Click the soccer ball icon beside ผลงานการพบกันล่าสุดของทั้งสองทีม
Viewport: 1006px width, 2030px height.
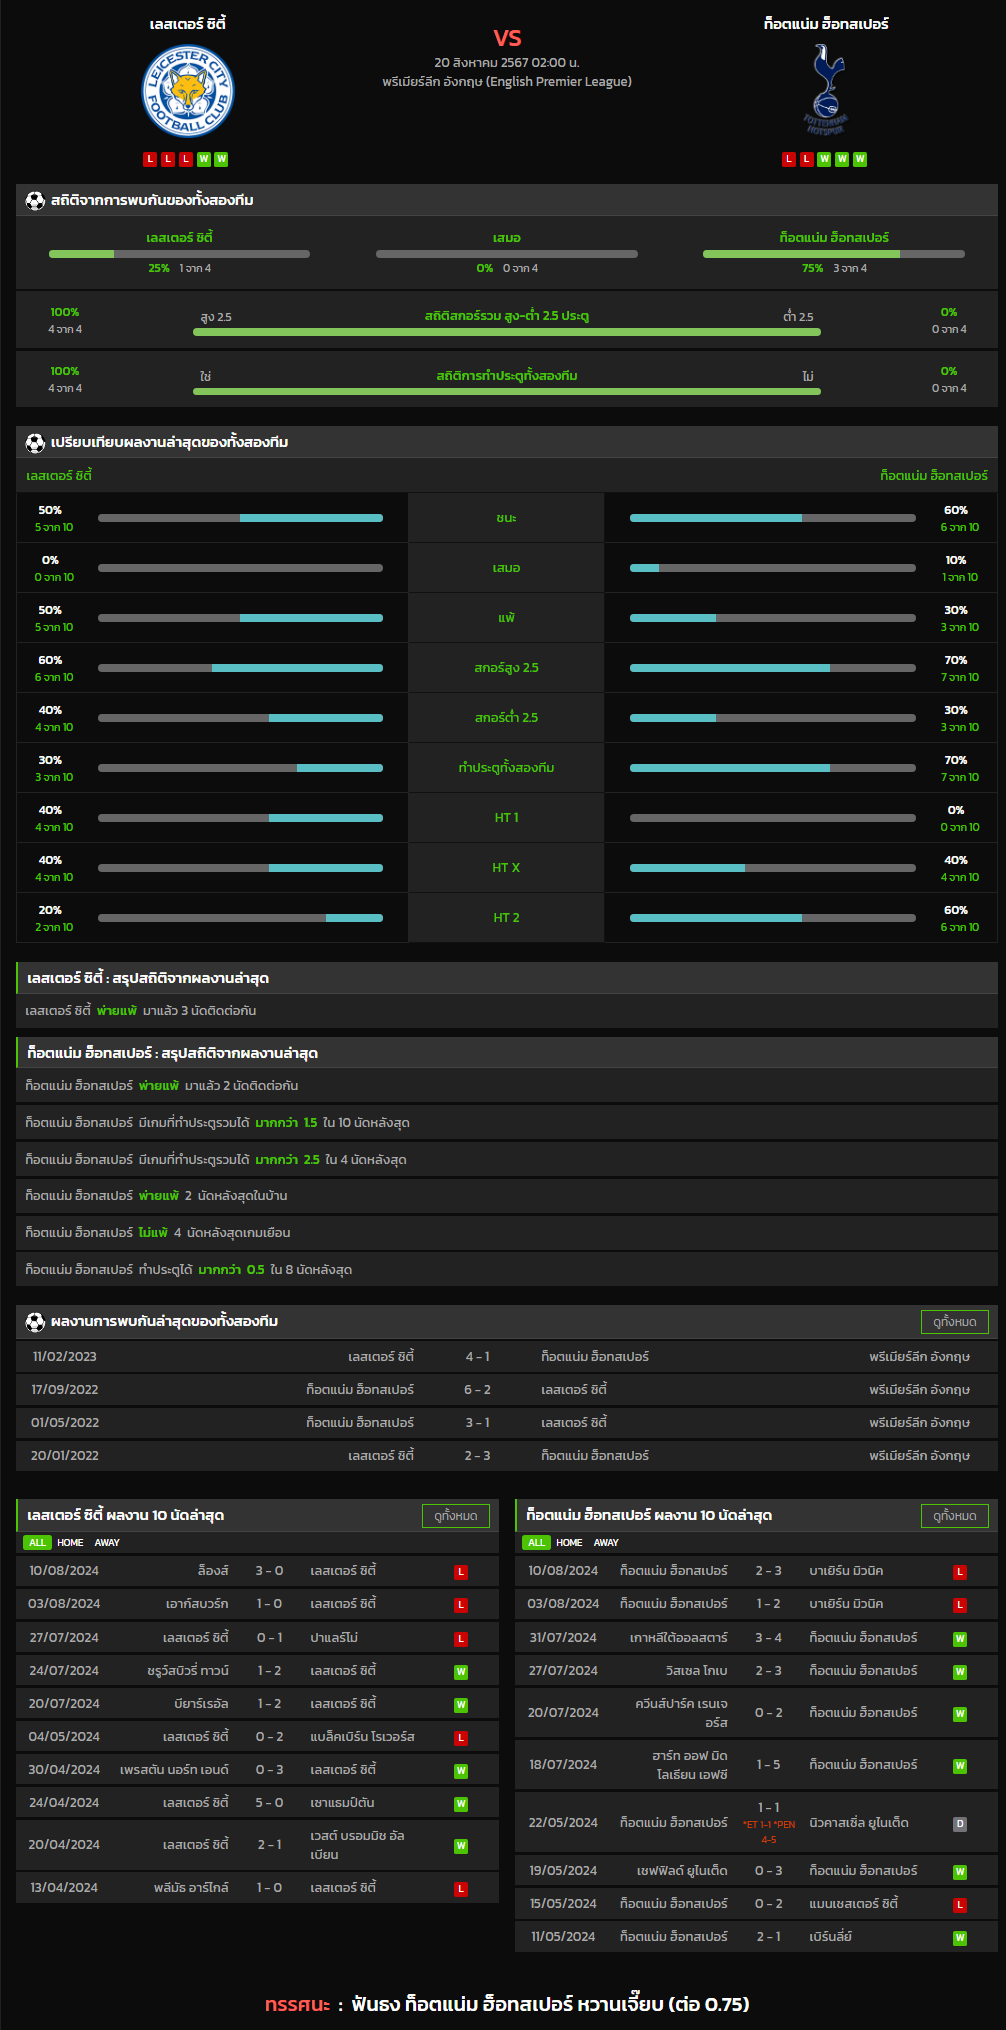[x=35, y=1322]
